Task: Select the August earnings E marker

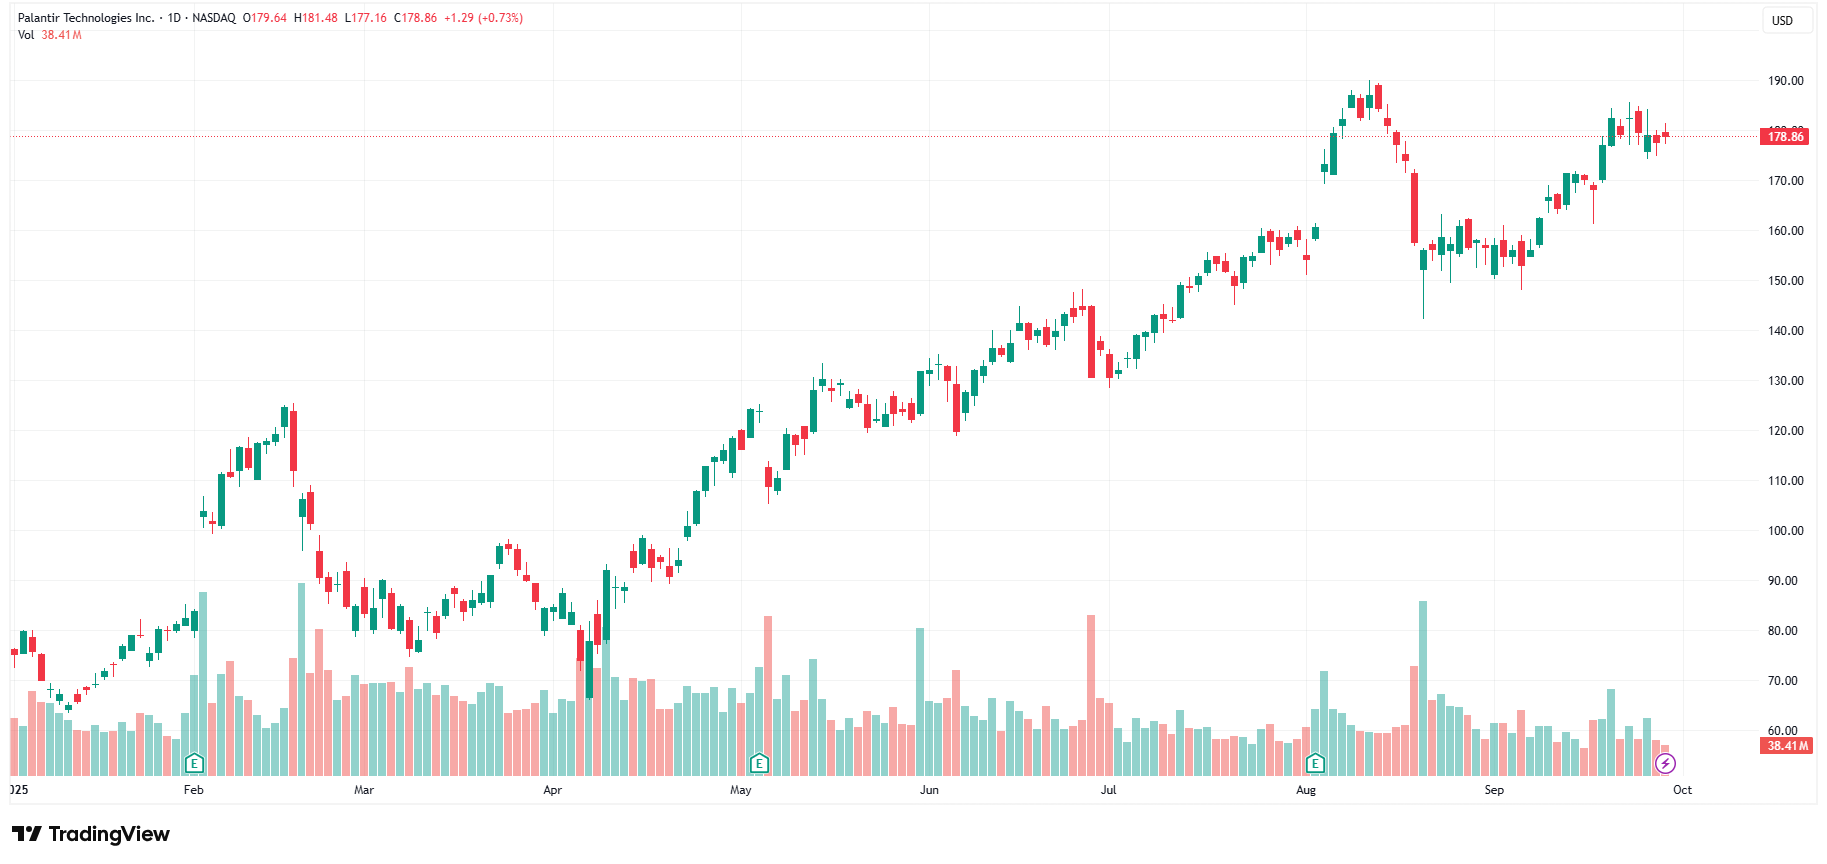Action: coord(1315,764)
